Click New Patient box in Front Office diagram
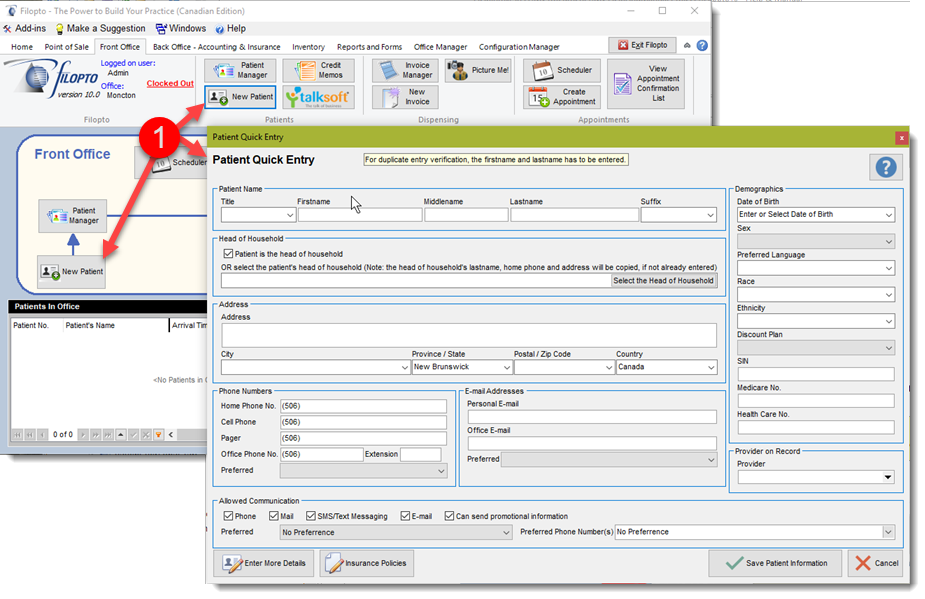Viewport: 925px width, 599px height. 71,271
